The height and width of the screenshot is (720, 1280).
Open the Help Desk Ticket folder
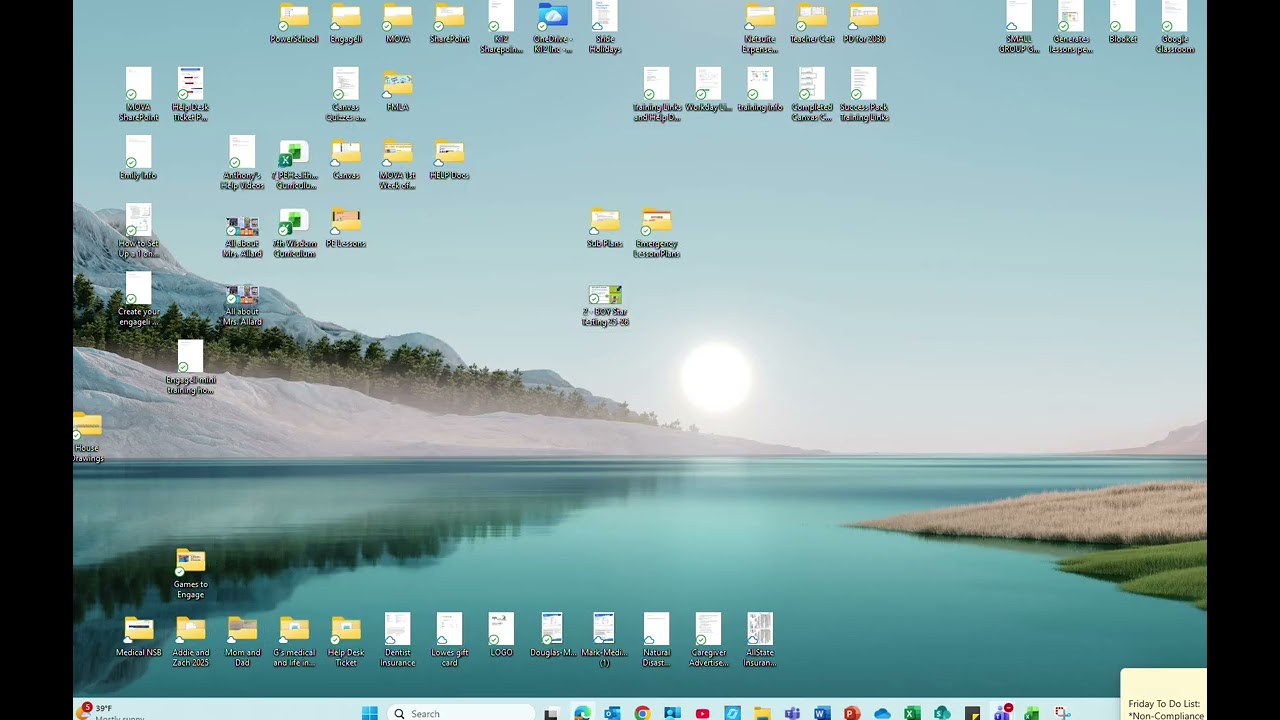(x=346, y=641)
